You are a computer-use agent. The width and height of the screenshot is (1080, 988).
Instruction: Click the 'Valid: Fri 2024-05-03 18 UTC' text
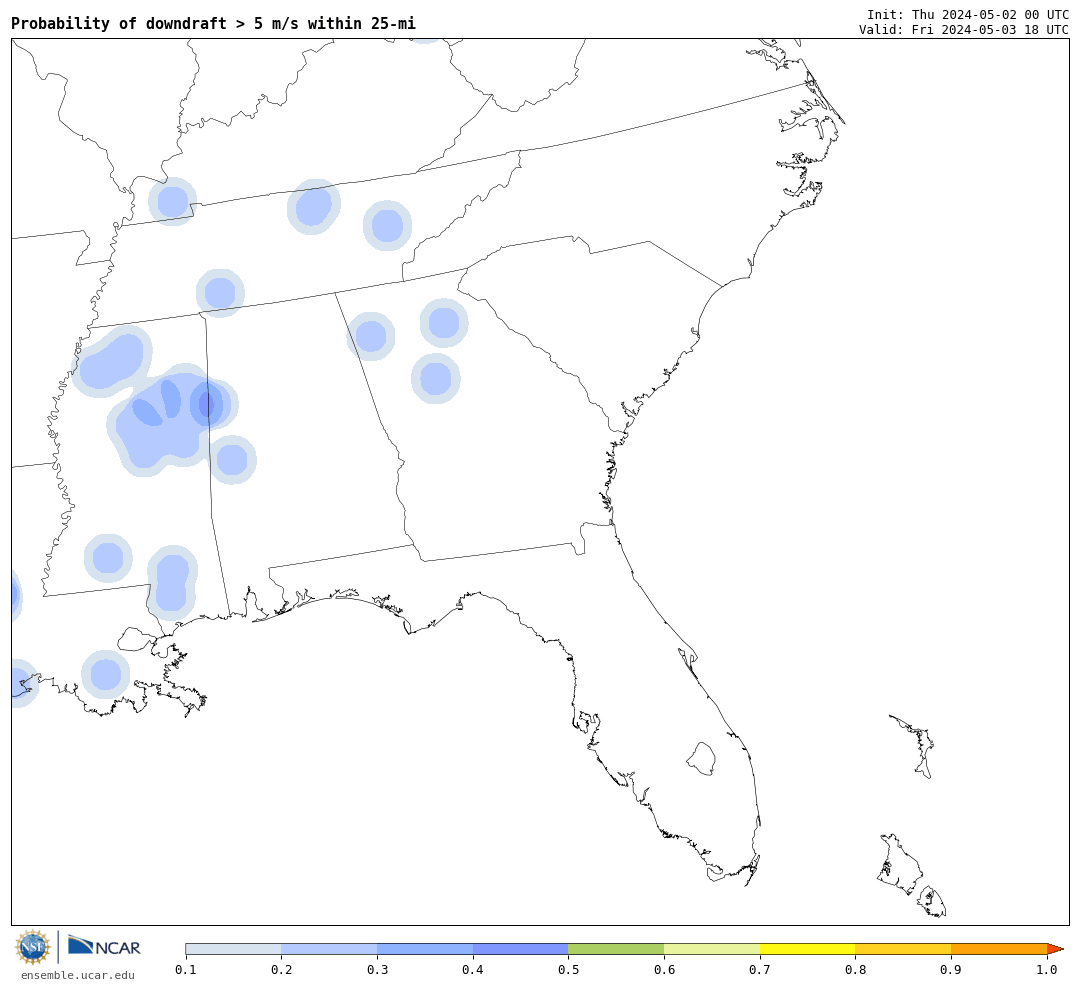click(x=964, y=30)
